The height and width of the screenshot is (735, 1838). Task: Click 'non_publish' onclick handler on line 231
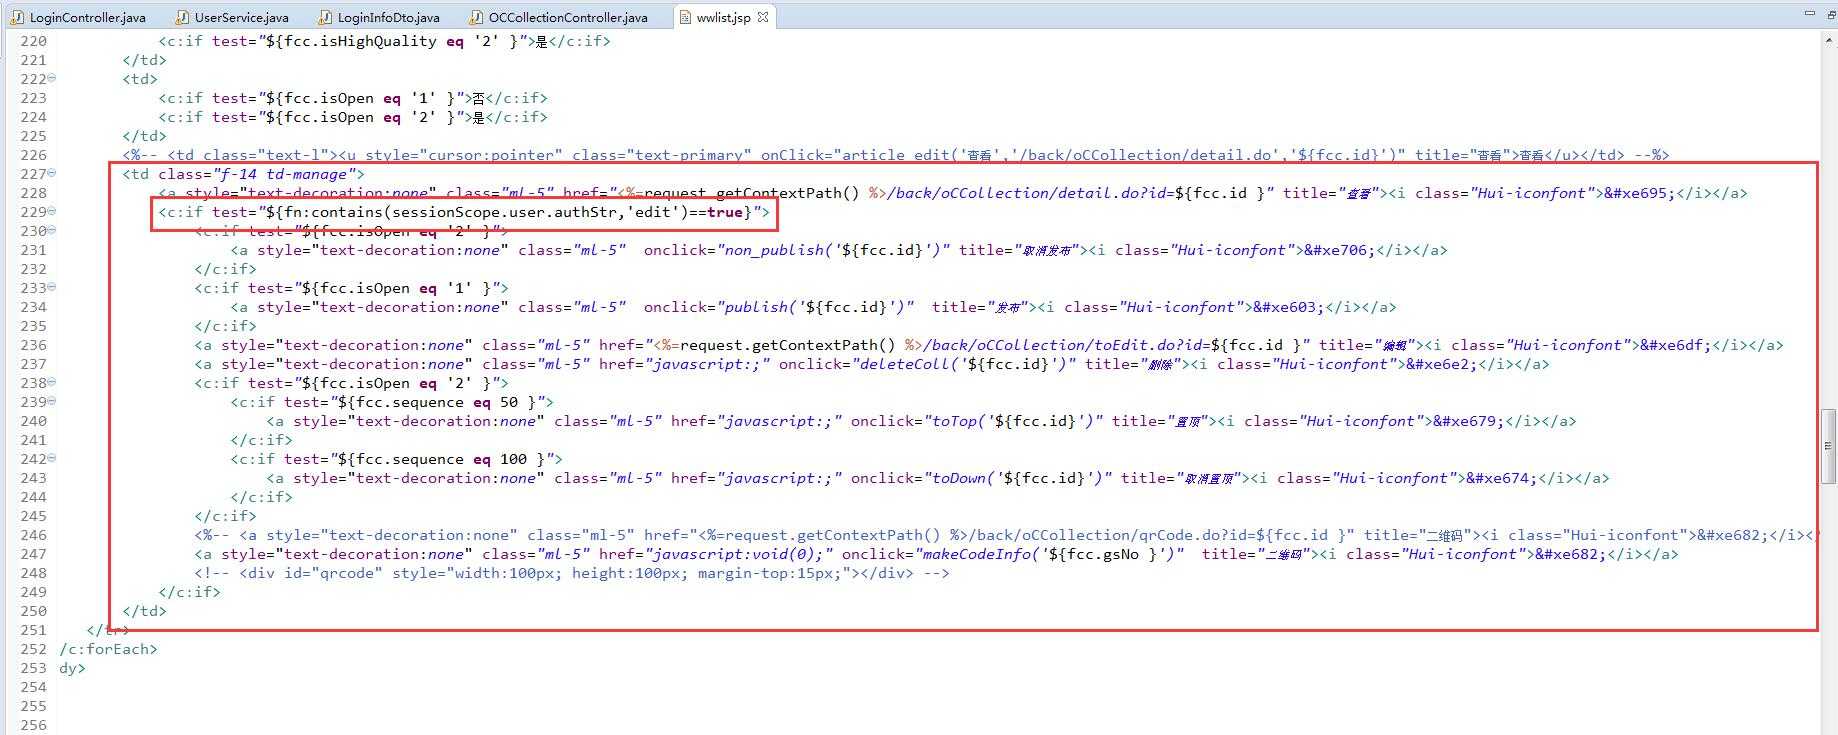tap(773, 250)
